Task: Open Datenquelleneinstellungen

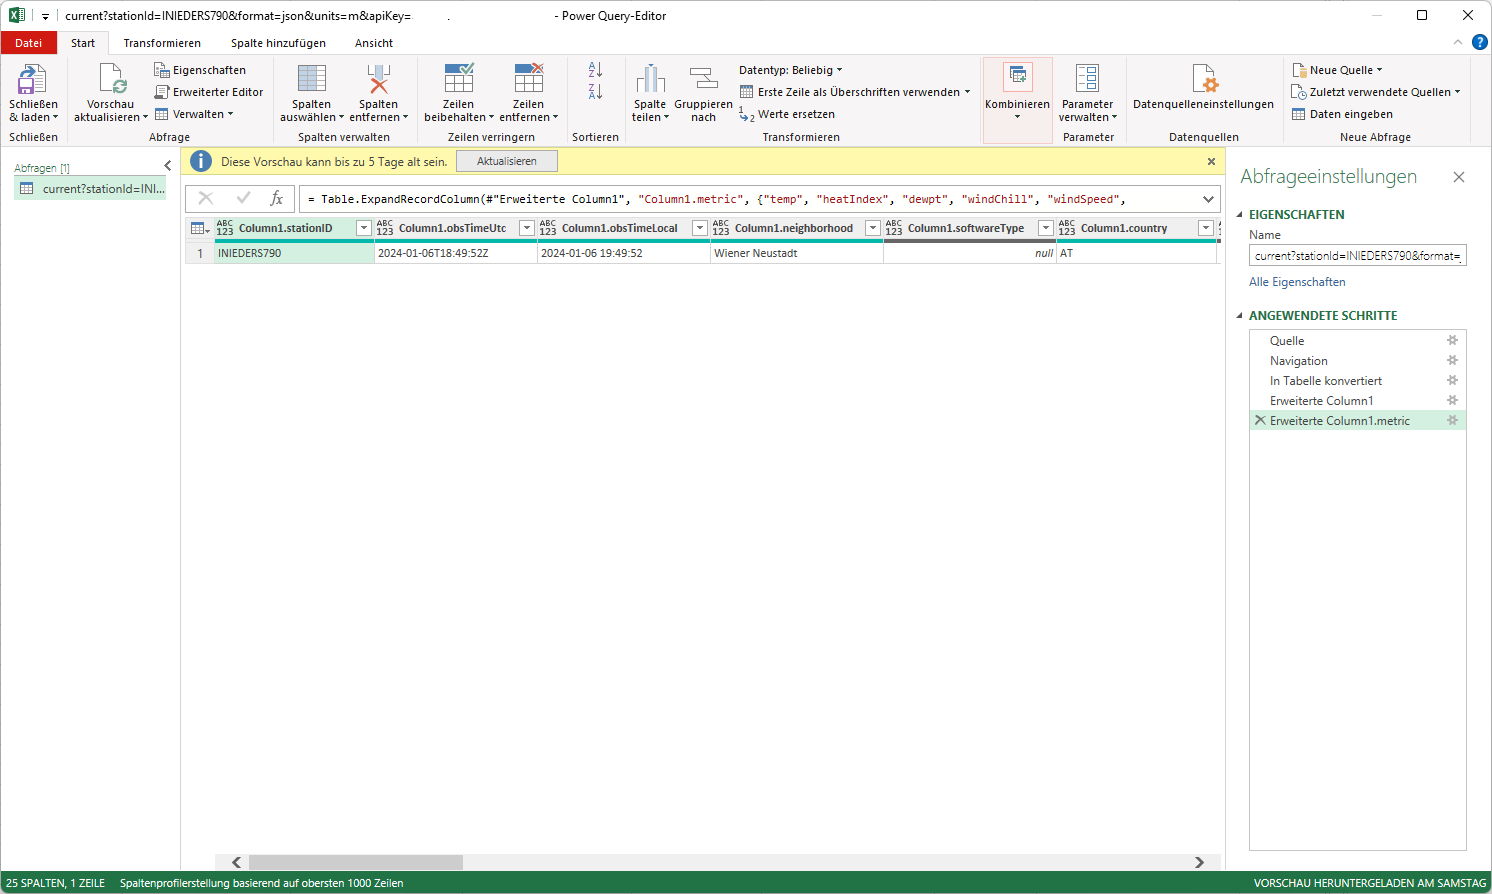Action: click(1203, 87)
